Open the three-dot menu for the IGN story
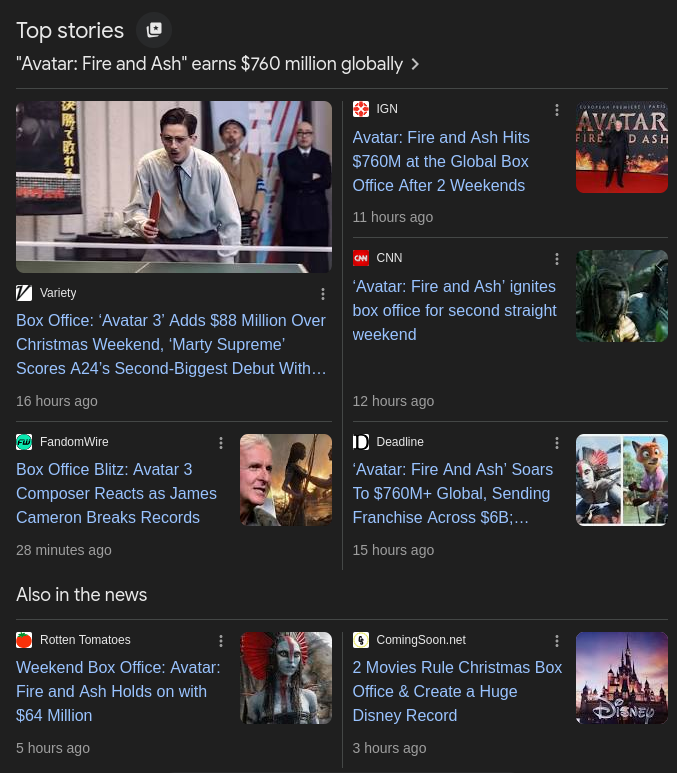Viewport: 677px width, 773px height. [557, 109]
